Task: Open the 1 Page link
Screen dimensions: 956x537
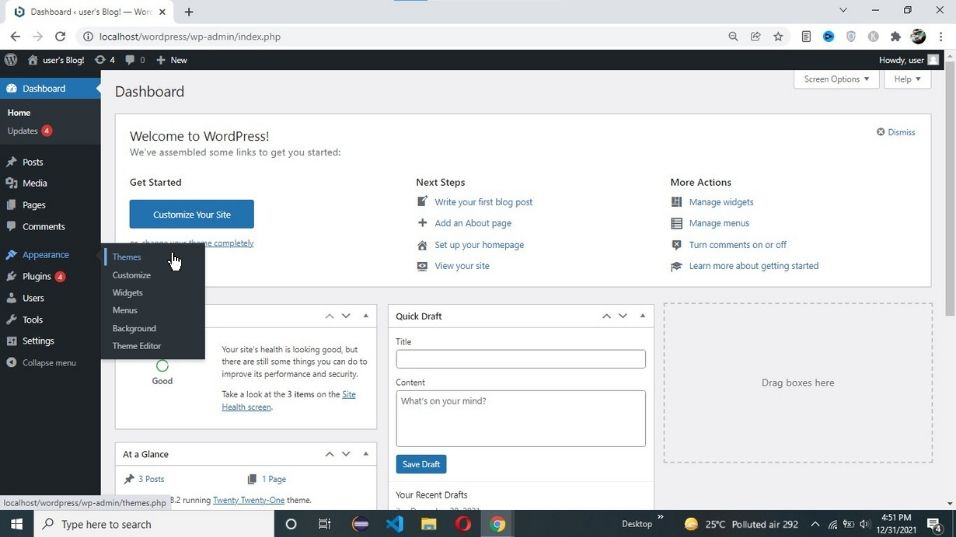Action: tap(274, 479)
